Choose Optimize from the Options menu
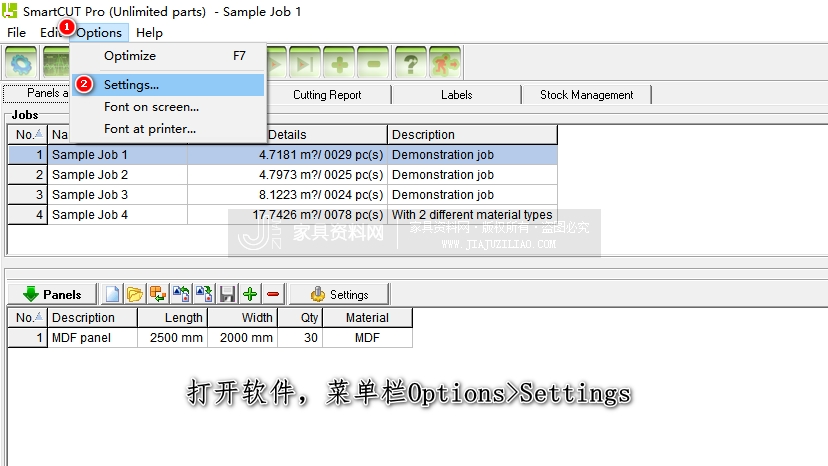Screen dimensions: 828x466 pyautogui.click(x=168, y=56)
